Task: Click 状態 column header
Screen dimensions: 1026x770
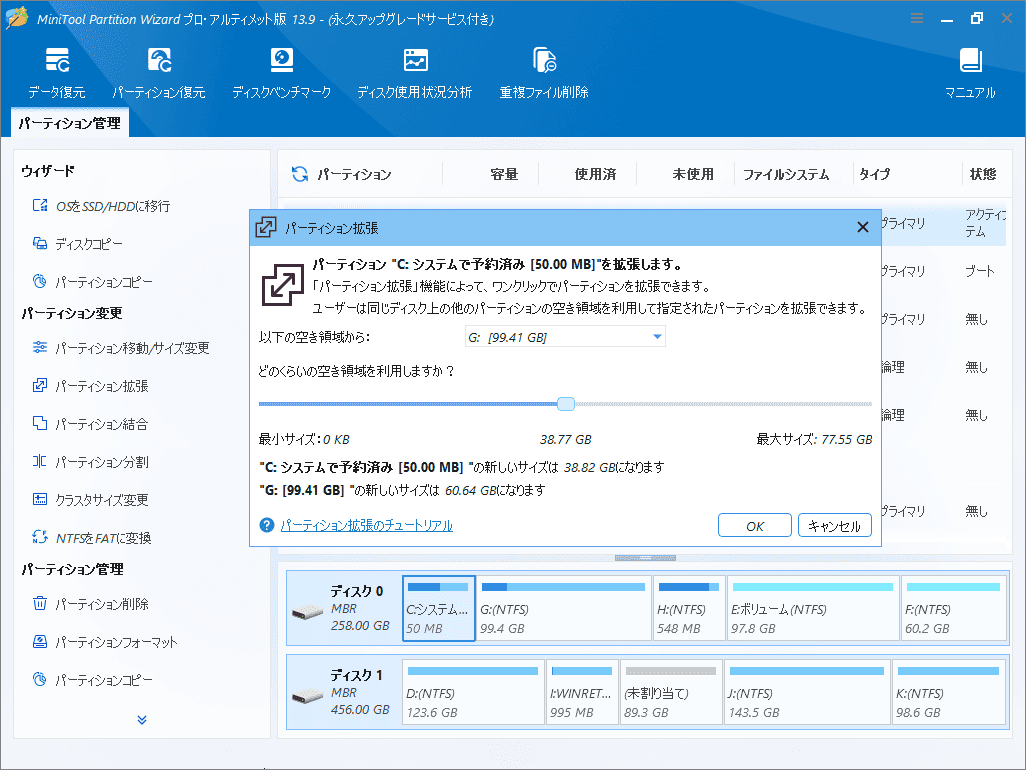Action: pyautogui.click(x=983, y=174)
